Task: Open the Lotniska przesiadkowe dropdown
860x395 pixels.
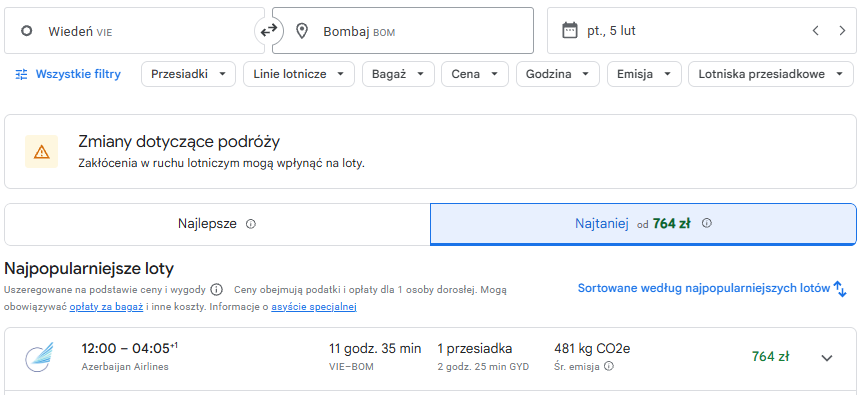Action: tap(771, 74)
